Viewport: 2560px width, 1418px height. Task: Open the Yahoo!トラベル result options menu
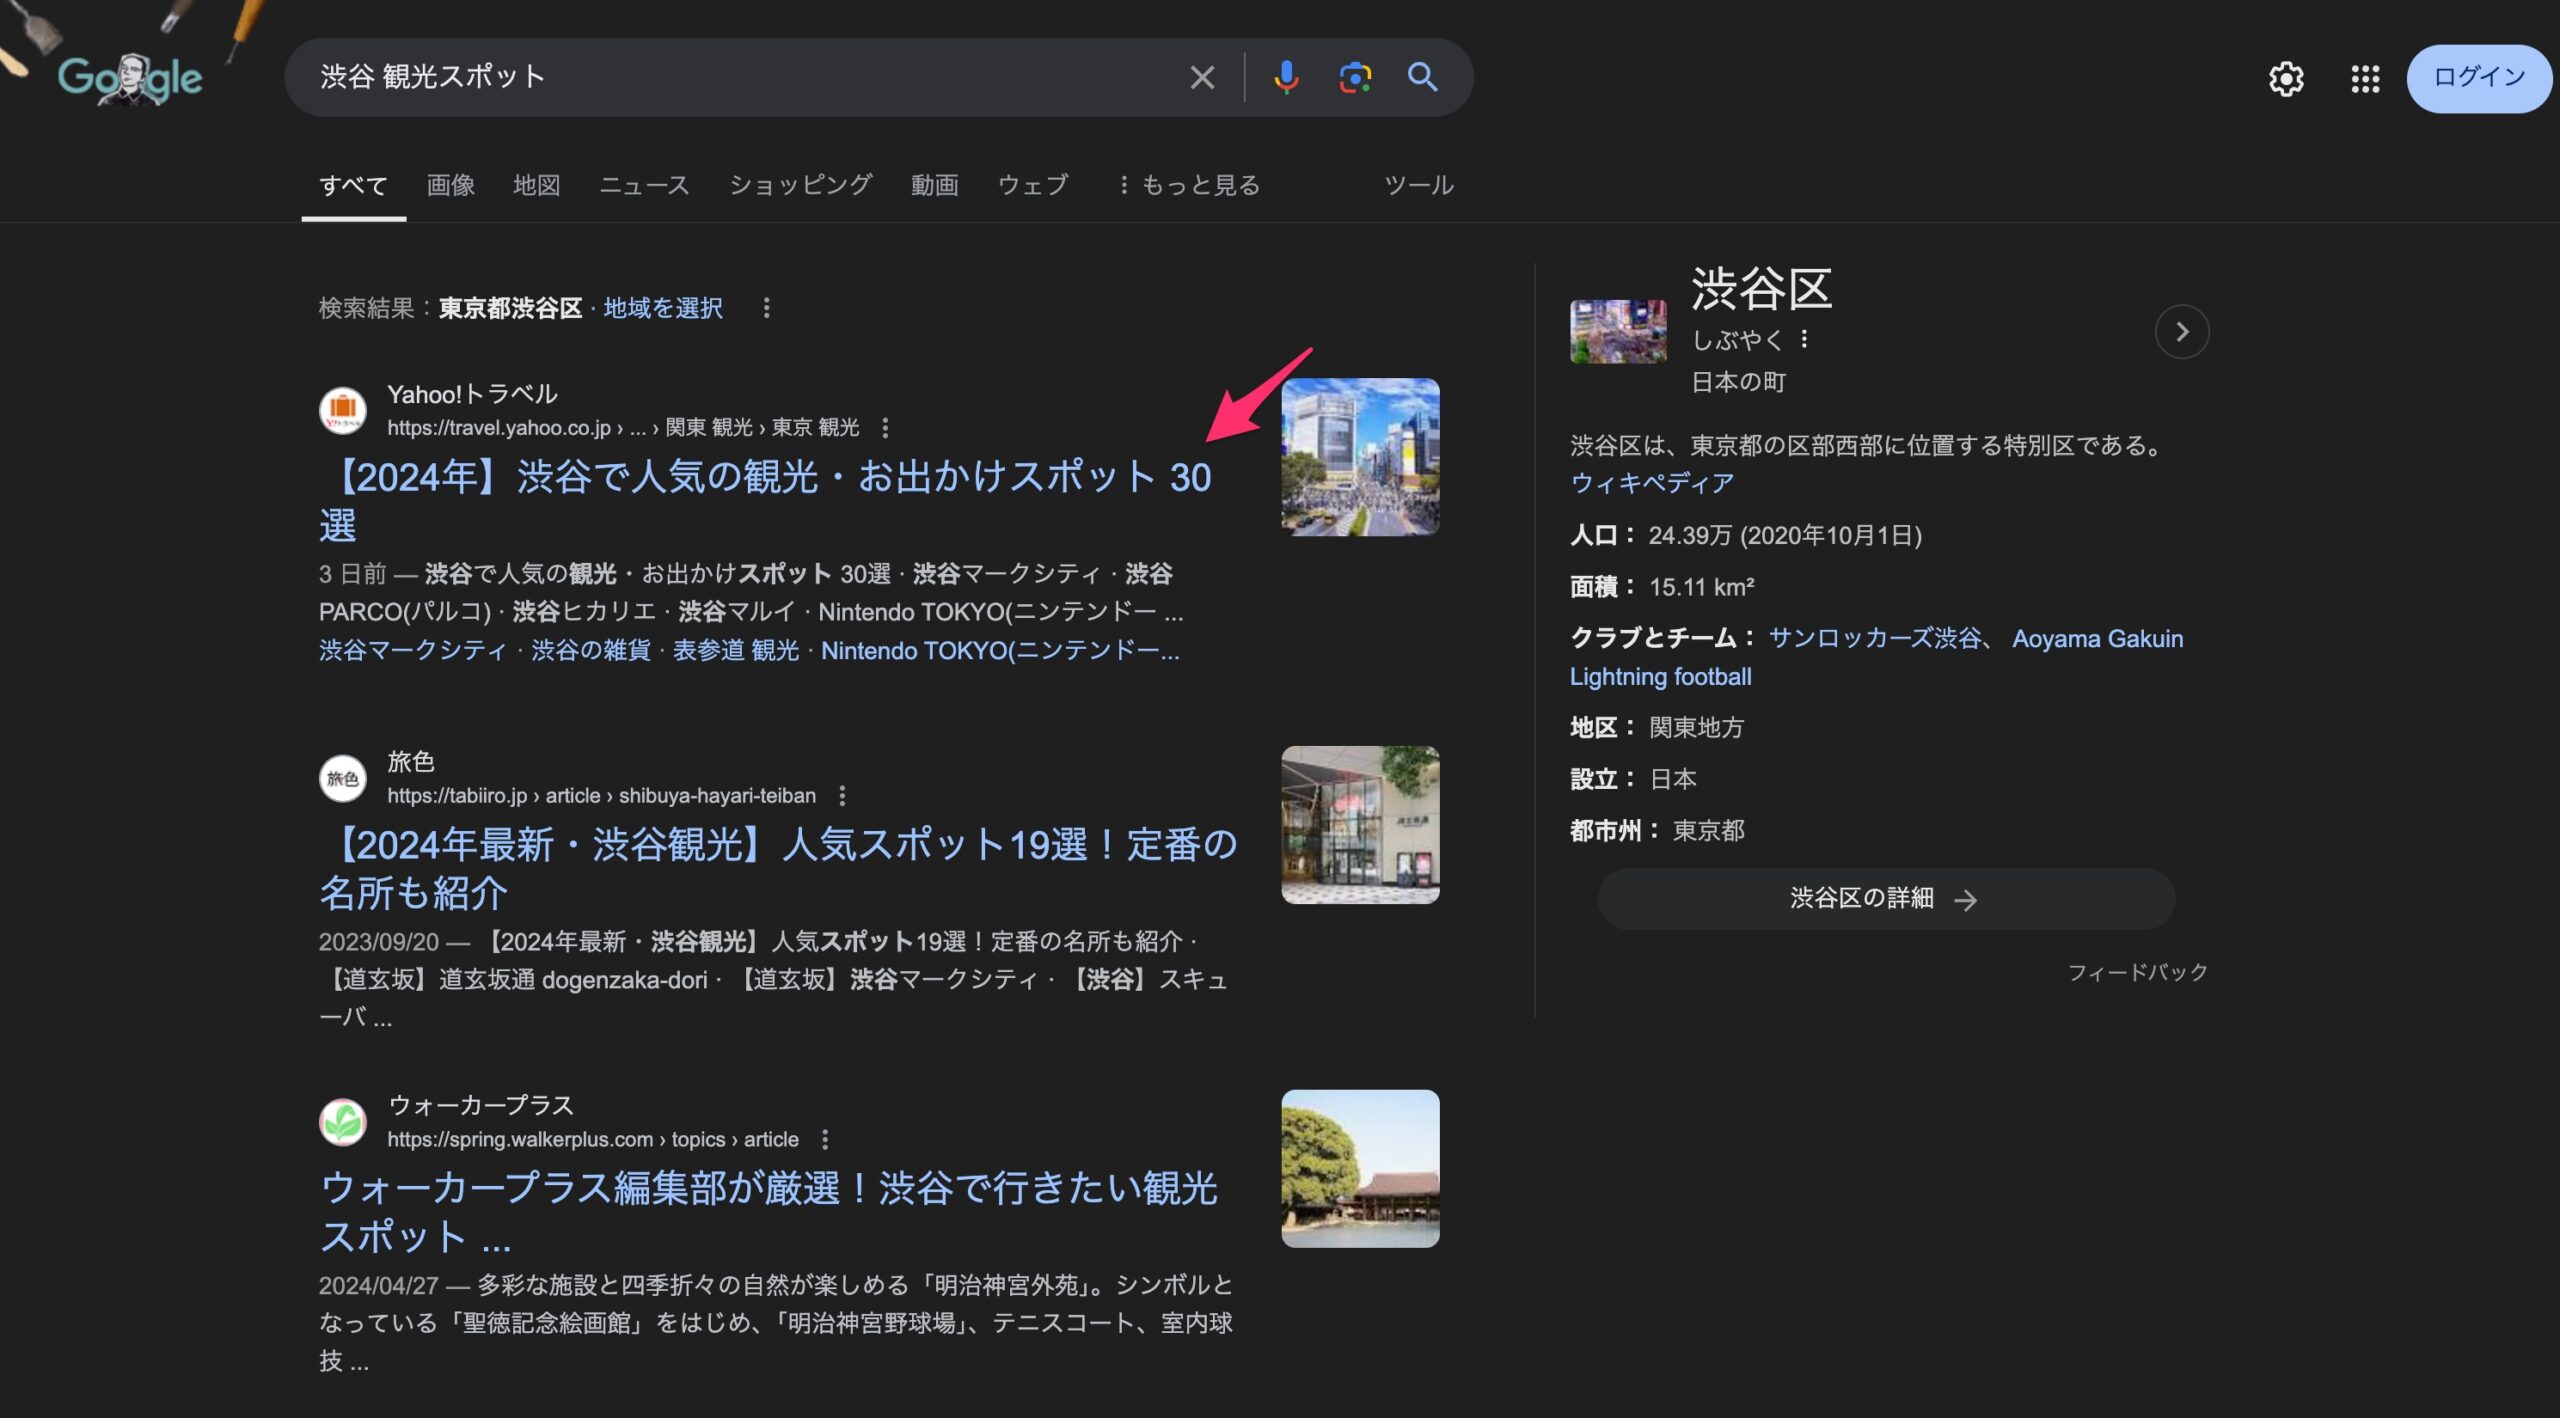[x=885, y=428]
